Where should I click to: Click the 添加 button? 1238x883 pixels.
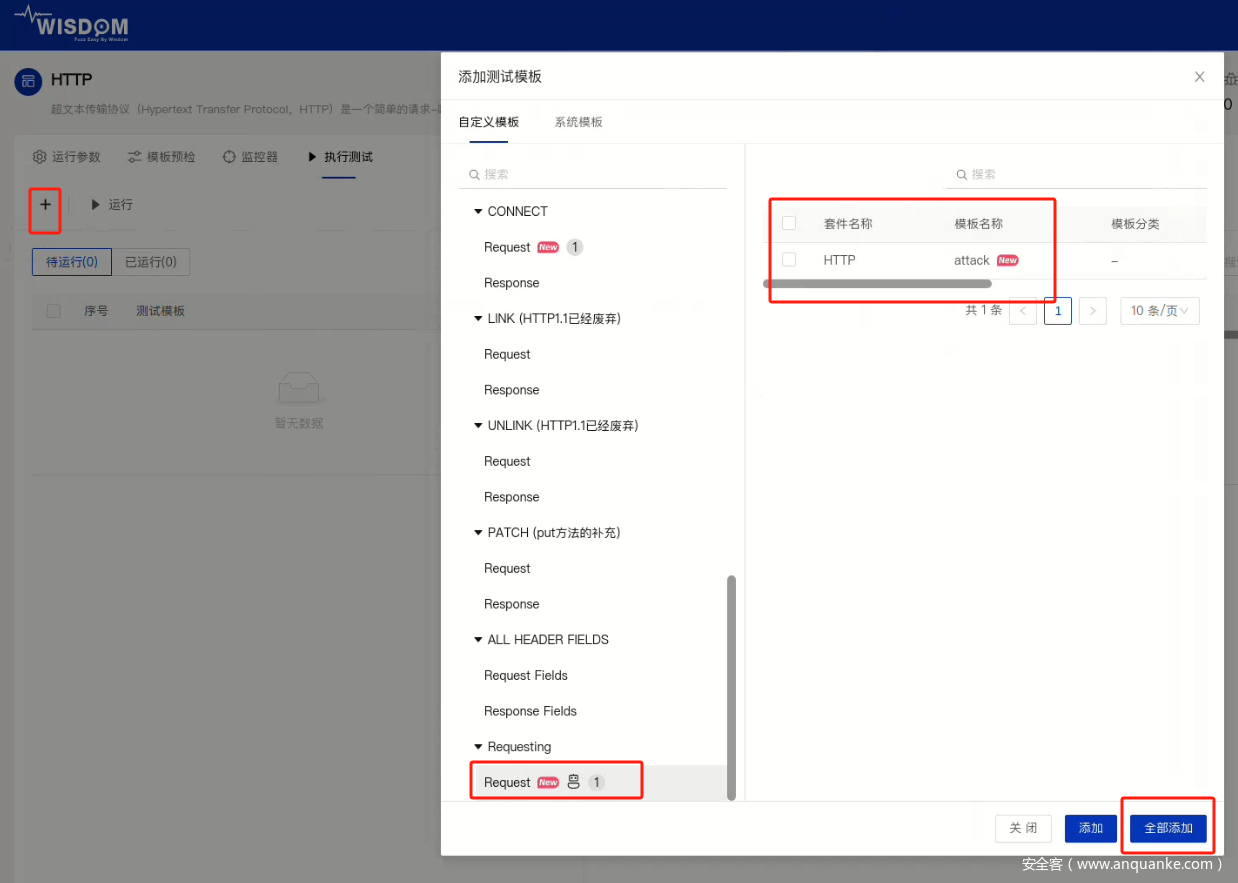click(1090, 828)
